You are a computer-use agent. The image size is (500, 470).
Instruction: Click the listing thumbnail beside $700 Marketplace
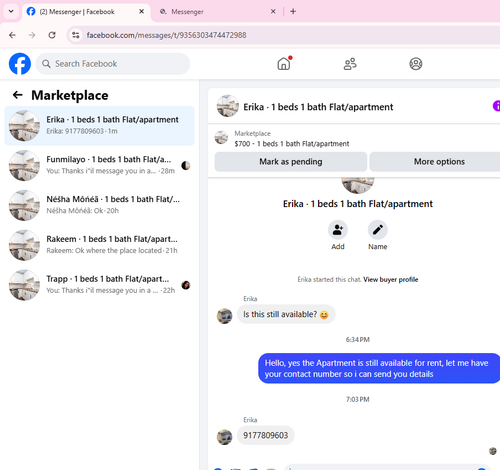221,137
